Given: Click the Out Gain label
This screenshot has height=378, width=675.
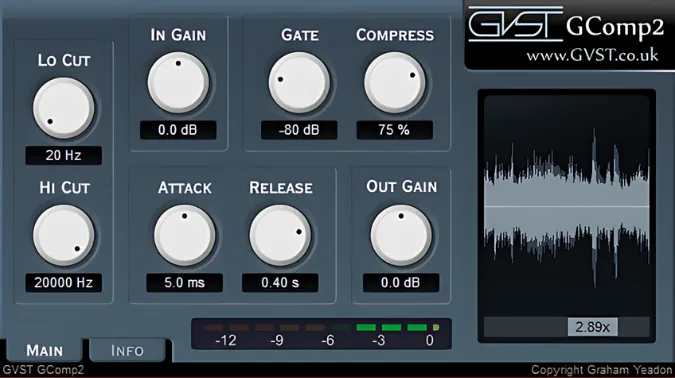Looking at the screenshot, I should [401, 187].
